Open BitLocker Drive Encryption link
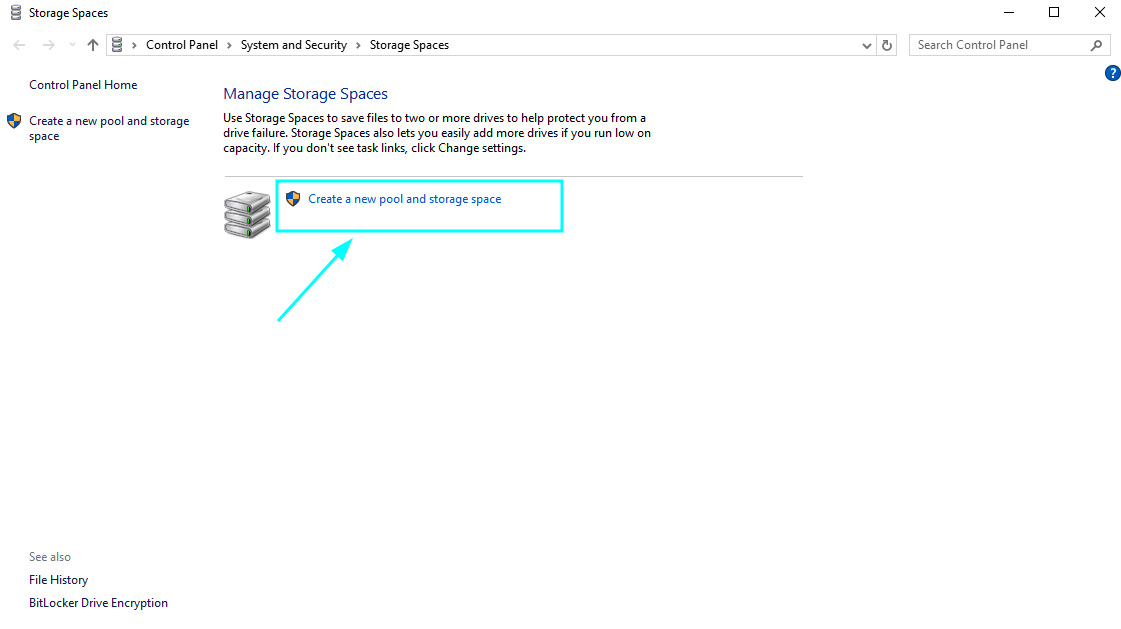The image size is (1121, 629). coord(98,603)
